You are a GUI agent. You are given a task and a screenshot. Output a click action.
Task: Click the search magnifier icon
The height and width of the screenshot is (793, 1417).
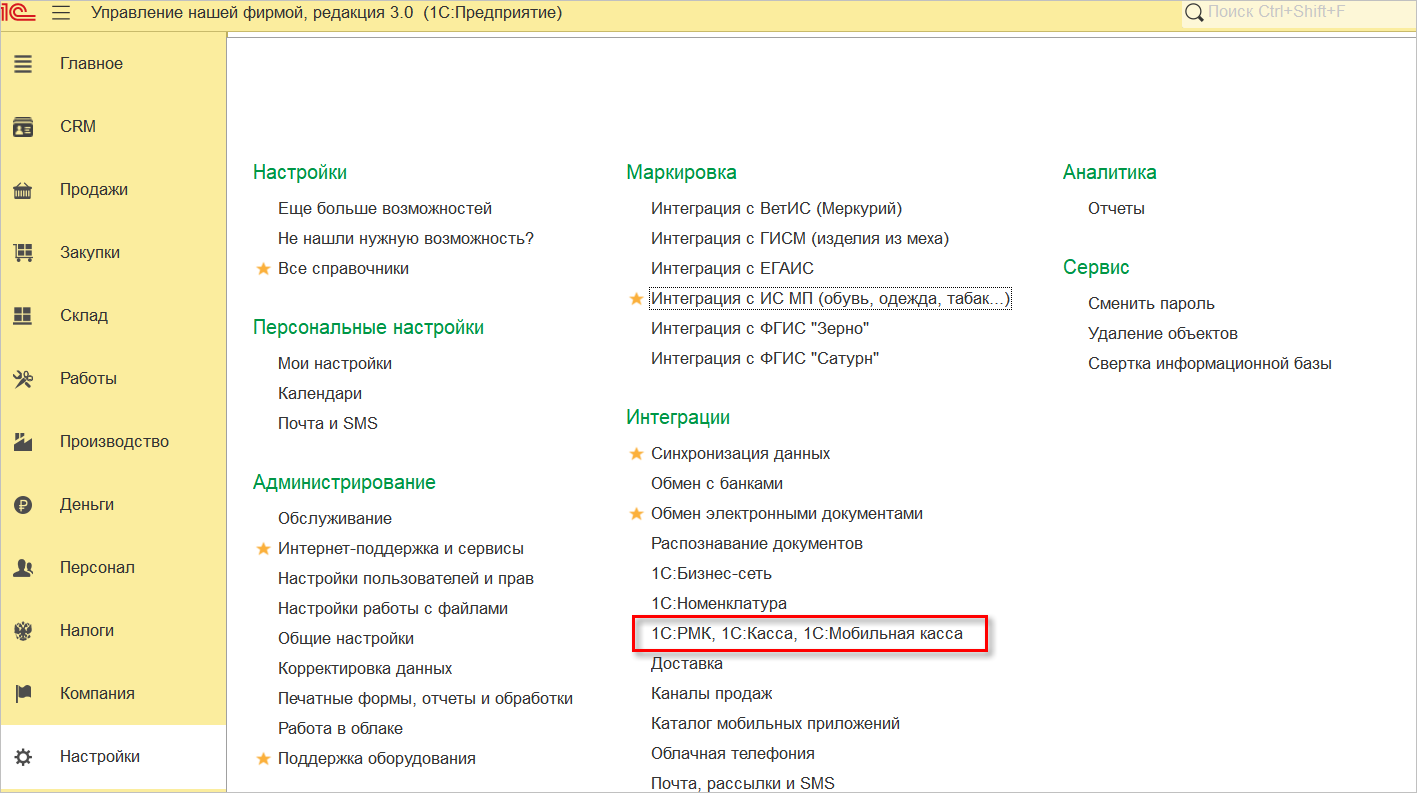coord(1193,13)
